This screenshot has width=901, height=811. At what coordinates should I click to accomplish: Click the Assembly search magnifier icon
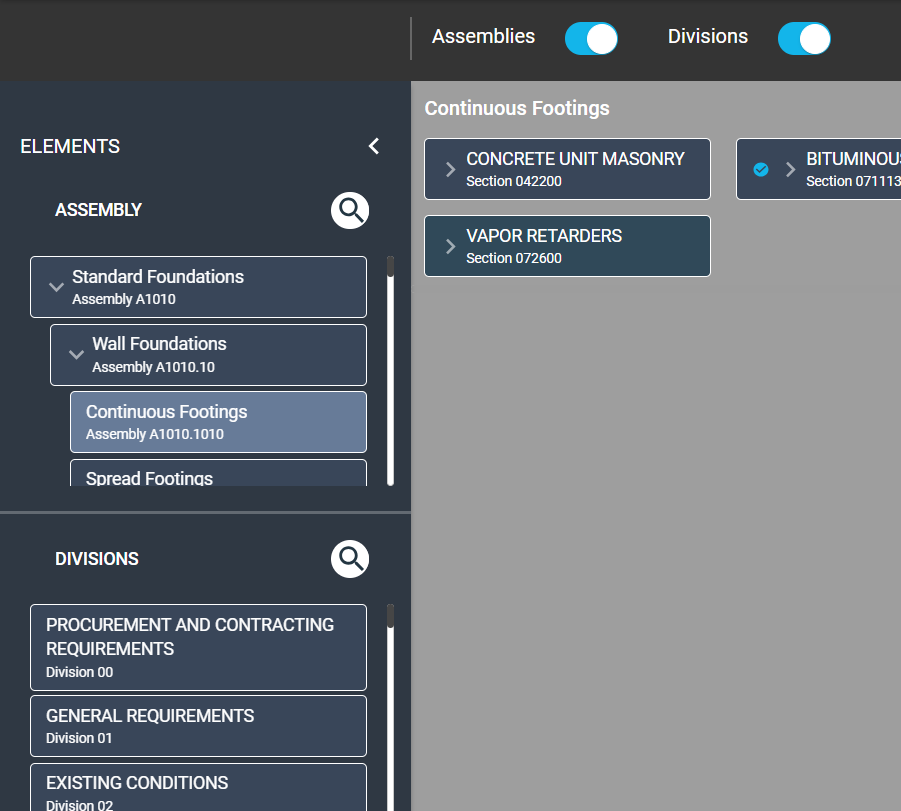(x=350, y=210)
